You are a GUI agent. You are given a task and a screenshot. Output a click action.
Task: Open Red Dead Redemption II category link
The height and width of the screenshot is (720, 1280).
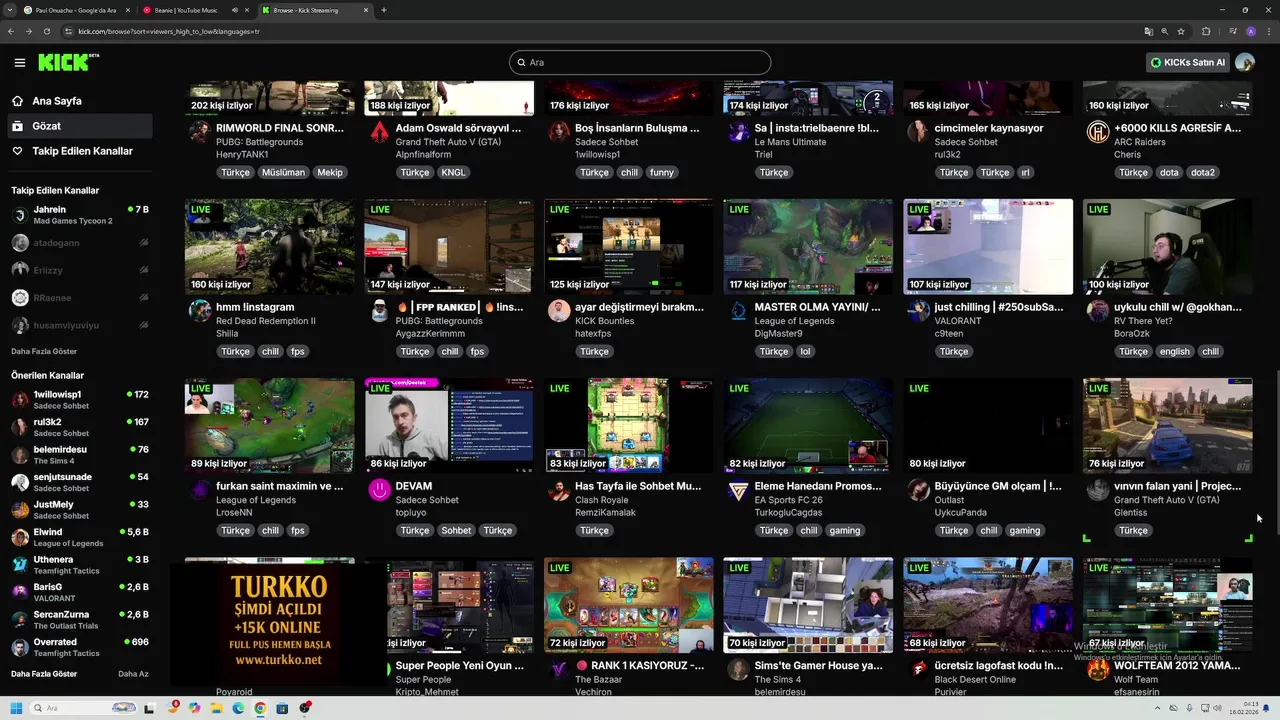point(266,321)
